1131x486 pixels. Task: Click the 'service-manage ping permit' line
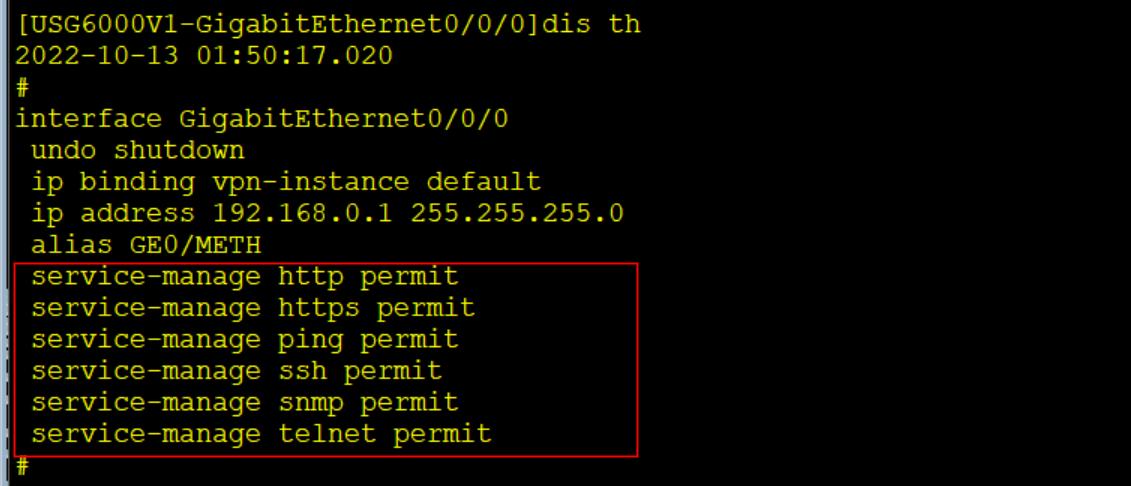(x=244, y=339)
